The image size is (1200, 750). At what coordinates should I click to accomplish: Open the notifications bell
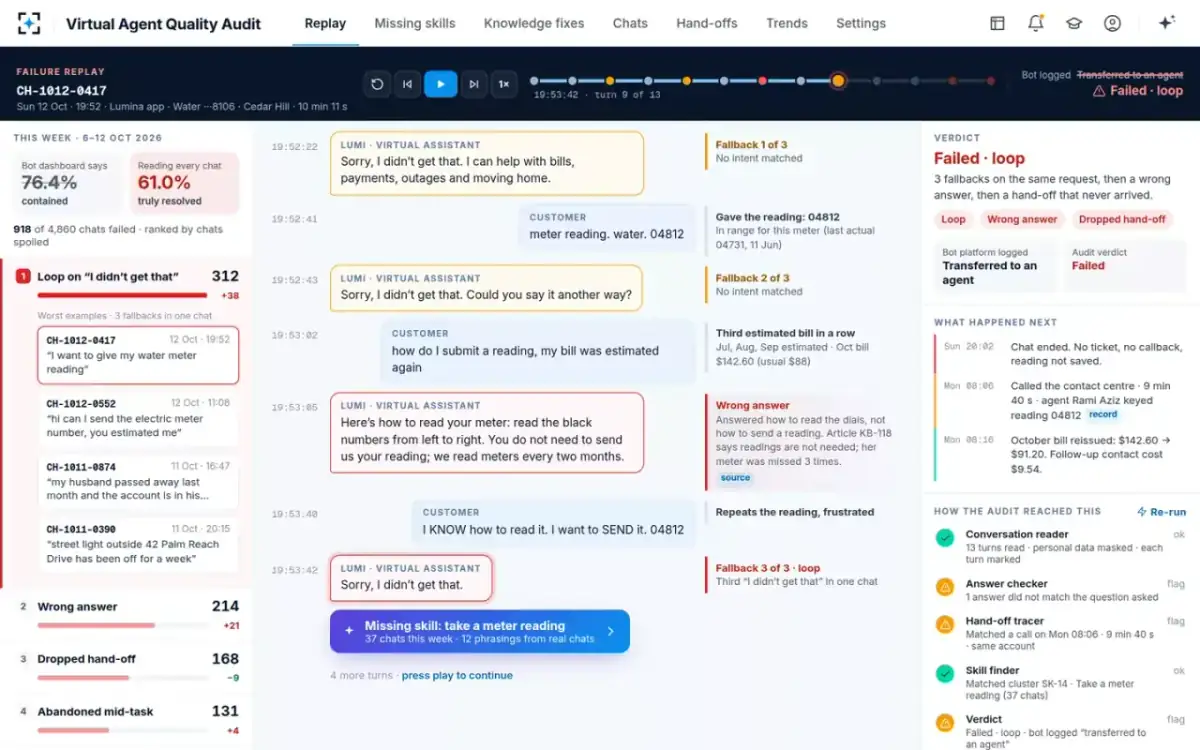[x=1036, y=23]
